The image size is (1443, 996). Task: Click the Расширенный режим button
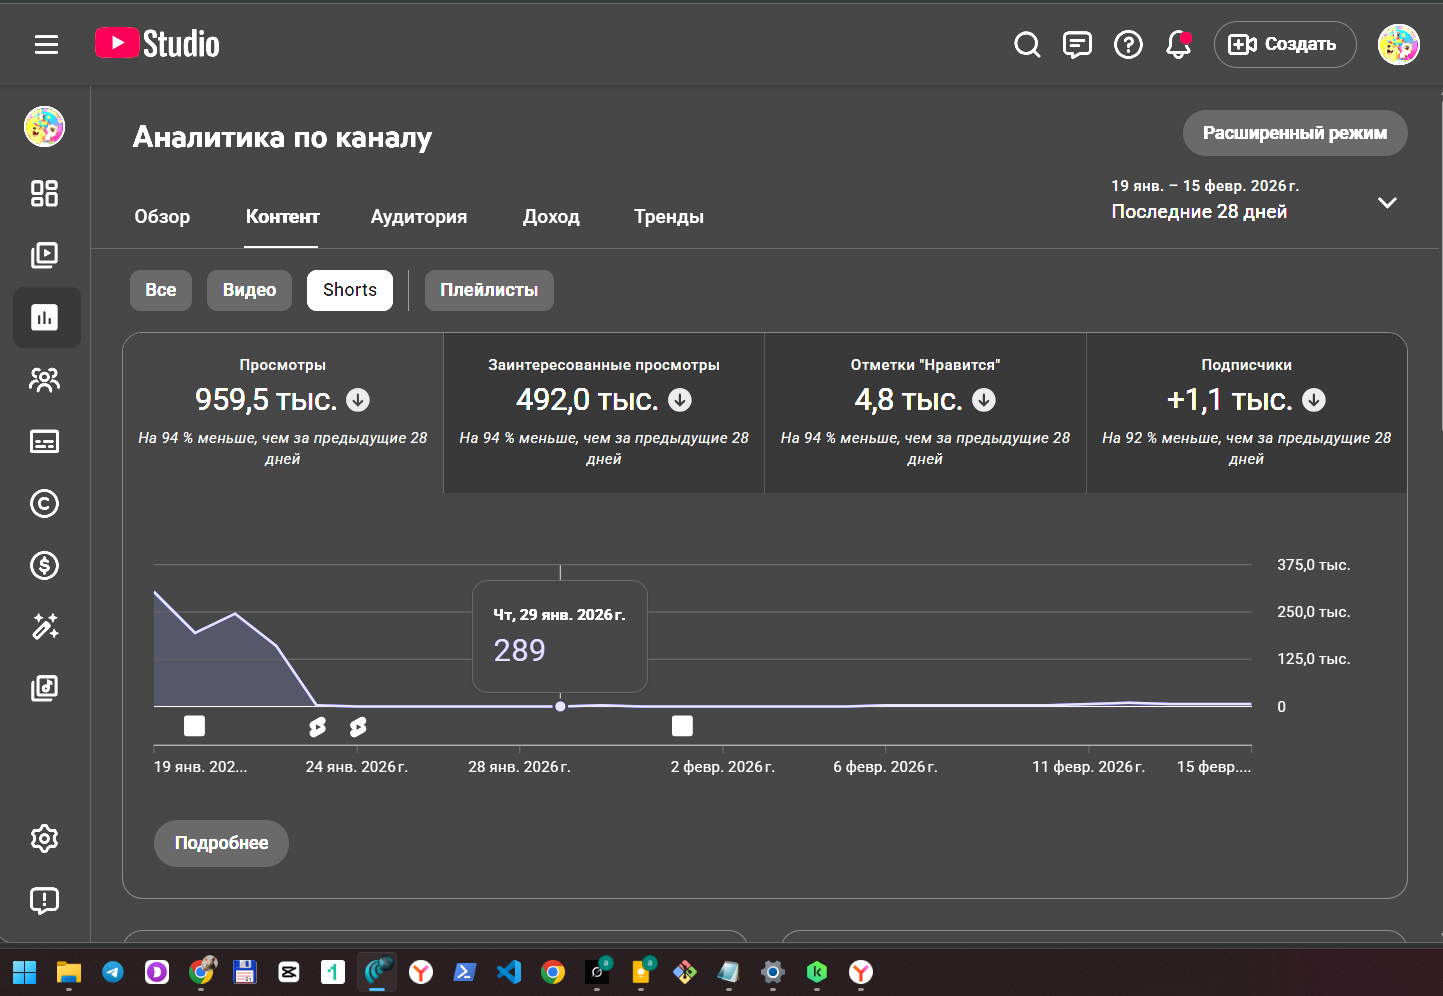(x=1294, y=133)
